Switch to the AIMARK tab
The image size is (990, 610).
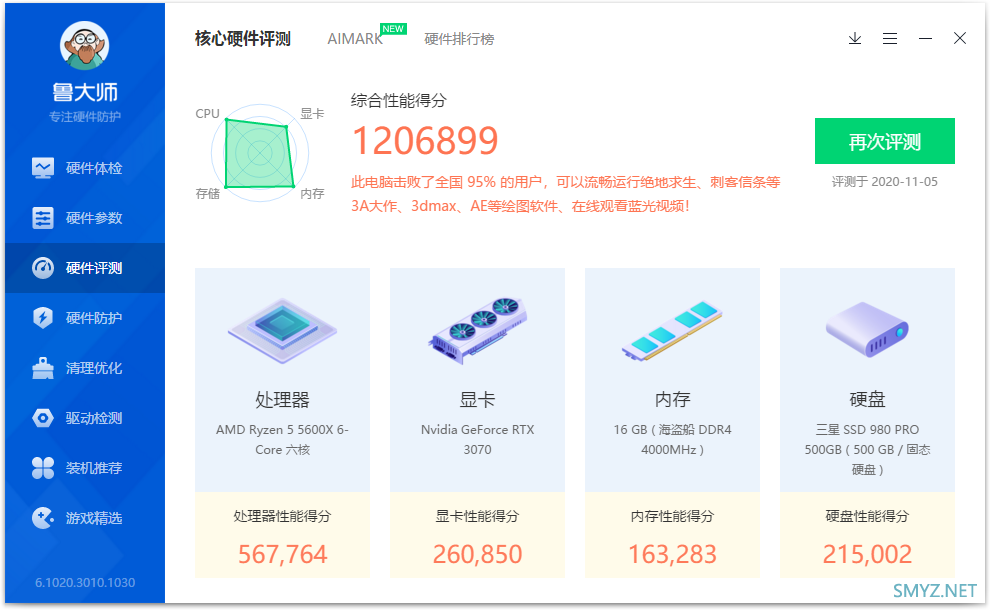(355, 39)
